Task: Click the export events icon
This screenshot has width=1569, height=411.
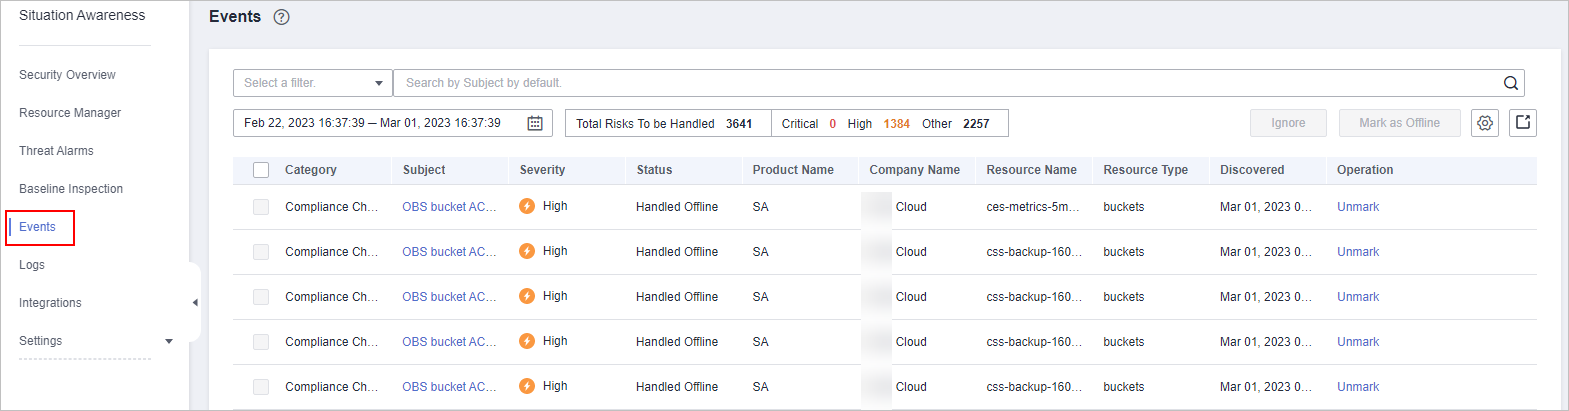Action: (1523, 123)
